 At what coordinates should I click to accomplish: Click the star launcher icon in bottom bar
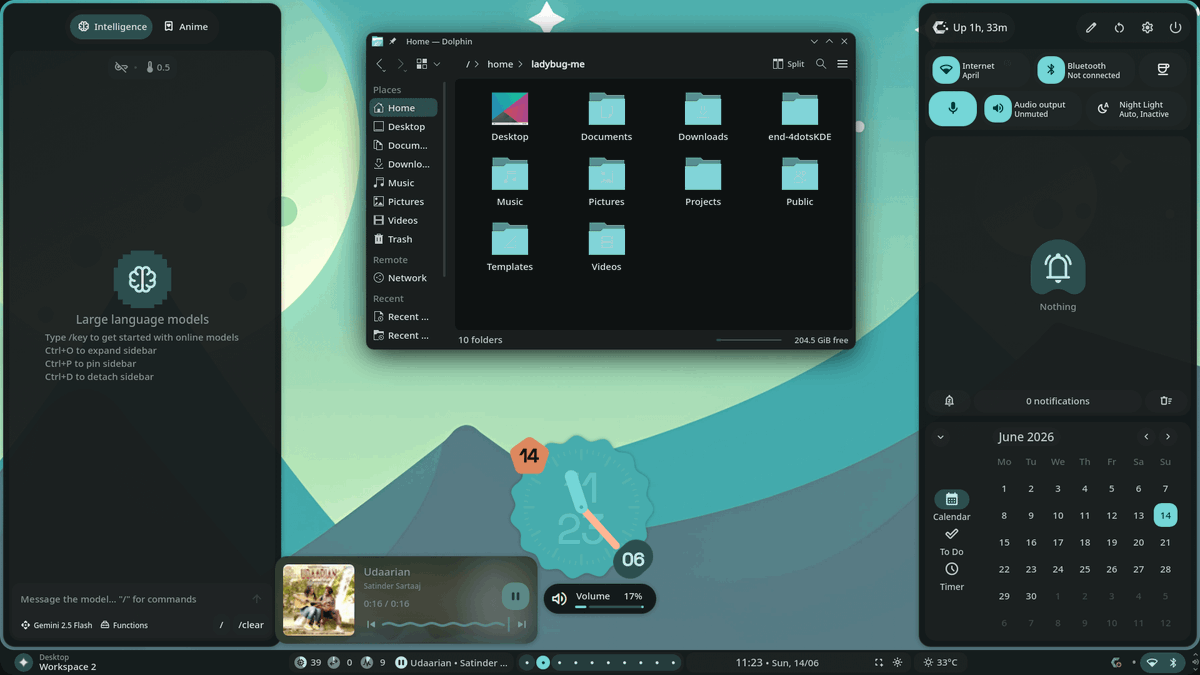(x=23, y=662)
